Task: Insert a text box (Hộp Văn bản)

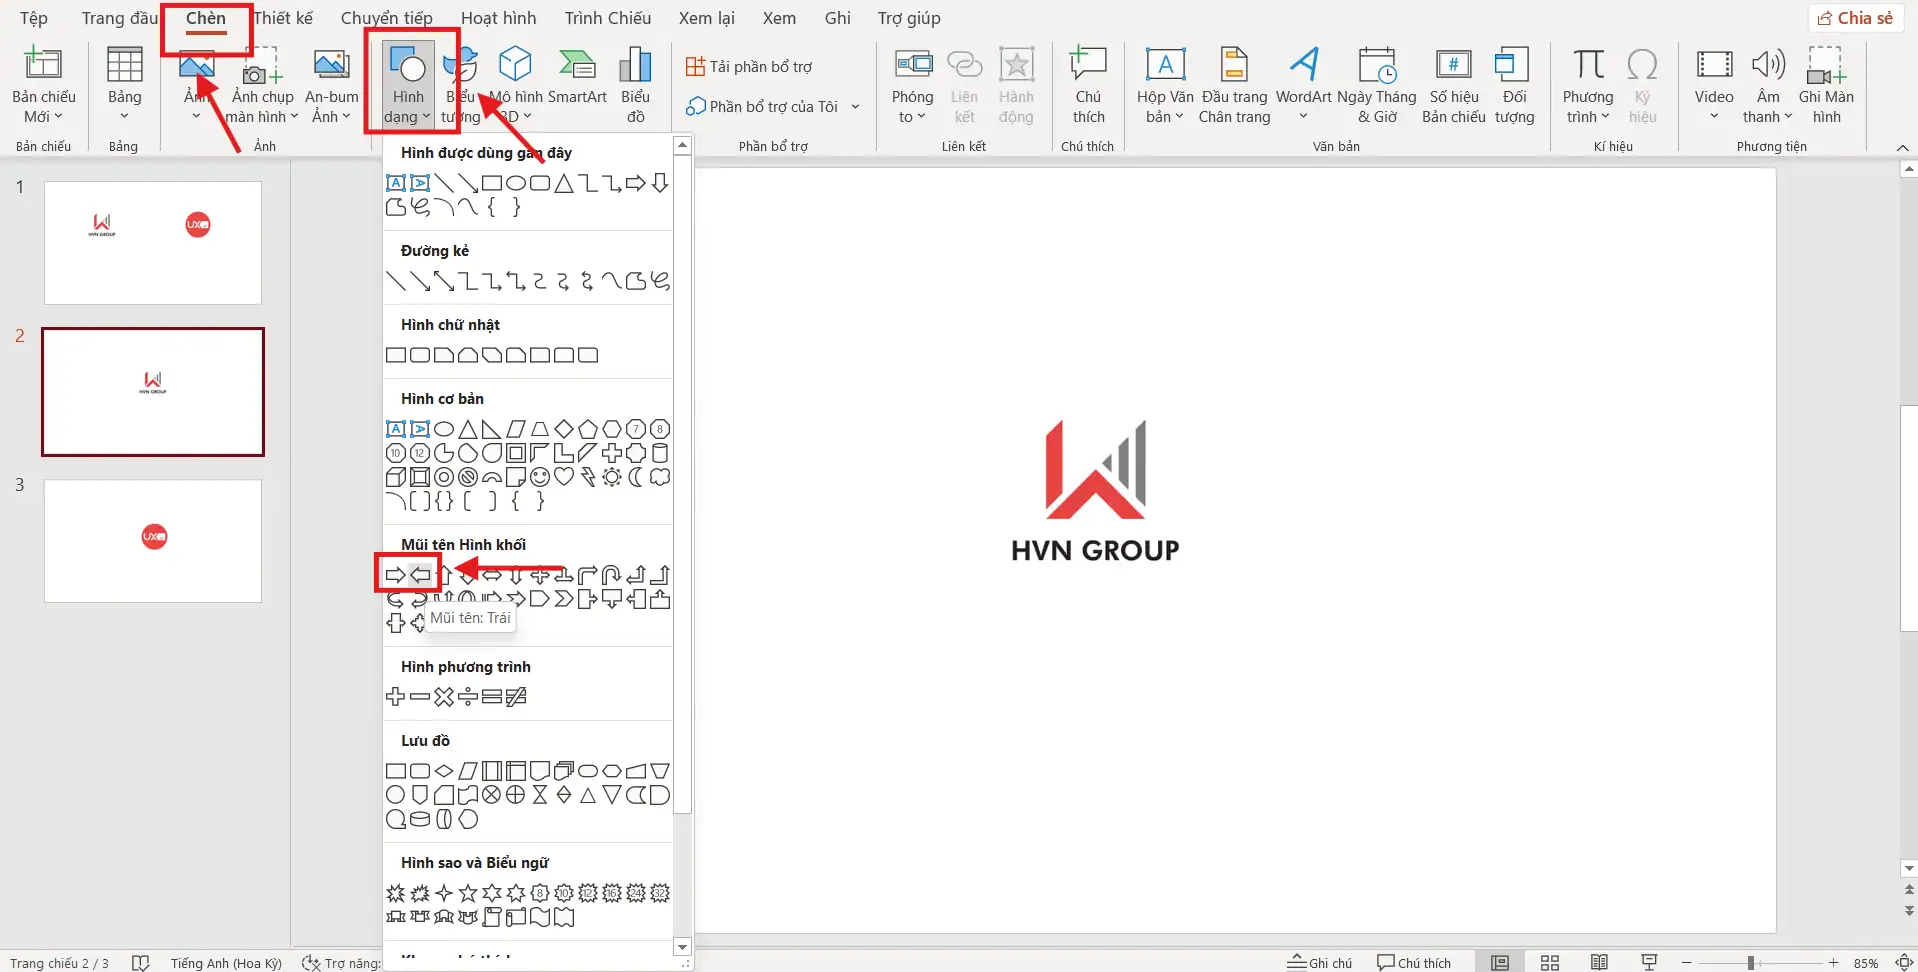Action: [1165, 85]
